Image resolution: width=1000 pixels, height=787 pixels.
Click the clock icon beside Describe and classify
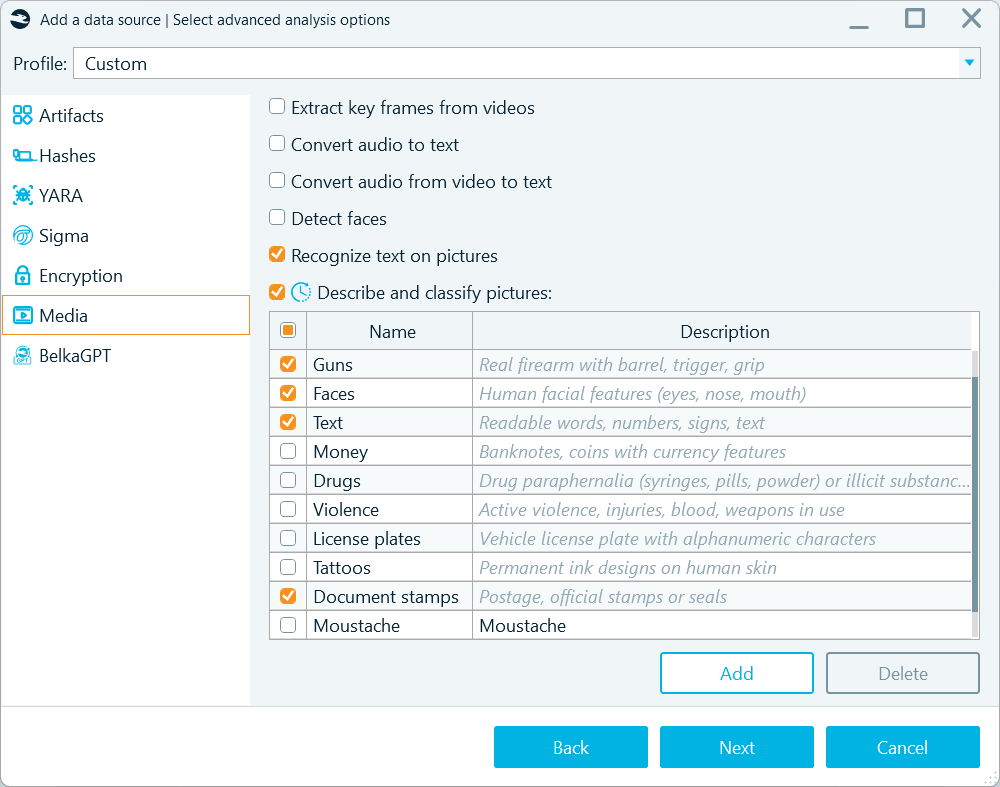tap(302, 291)
